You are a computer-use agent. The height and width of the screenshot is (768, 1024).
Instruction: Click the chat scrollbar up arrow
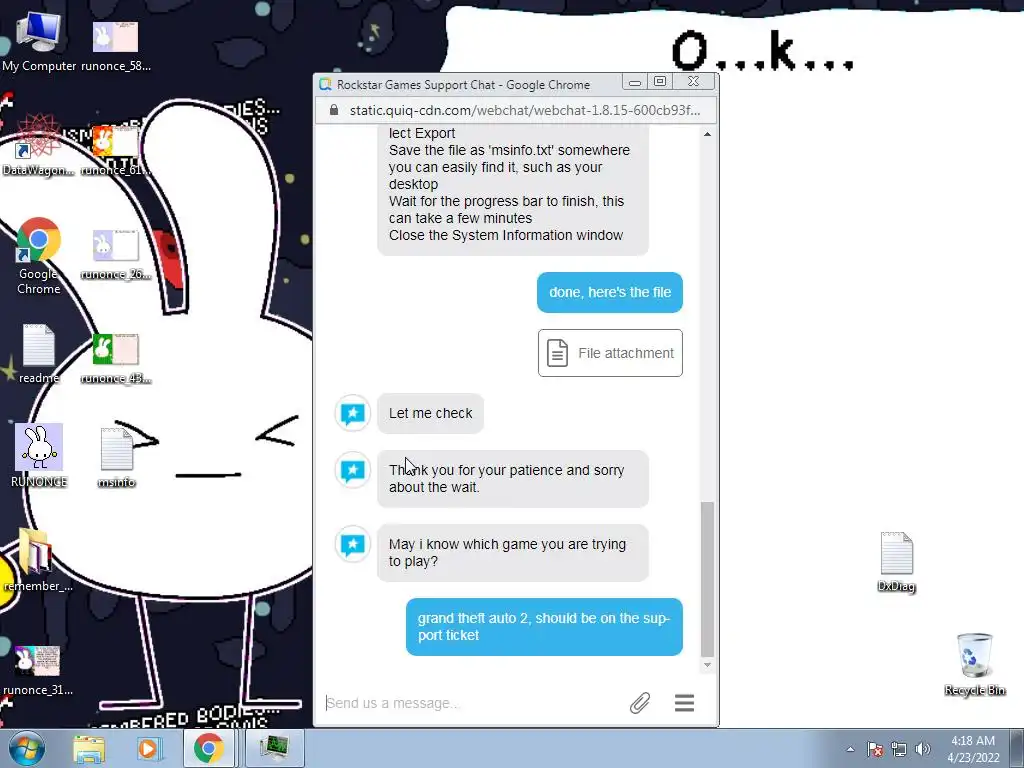[707, 134]
